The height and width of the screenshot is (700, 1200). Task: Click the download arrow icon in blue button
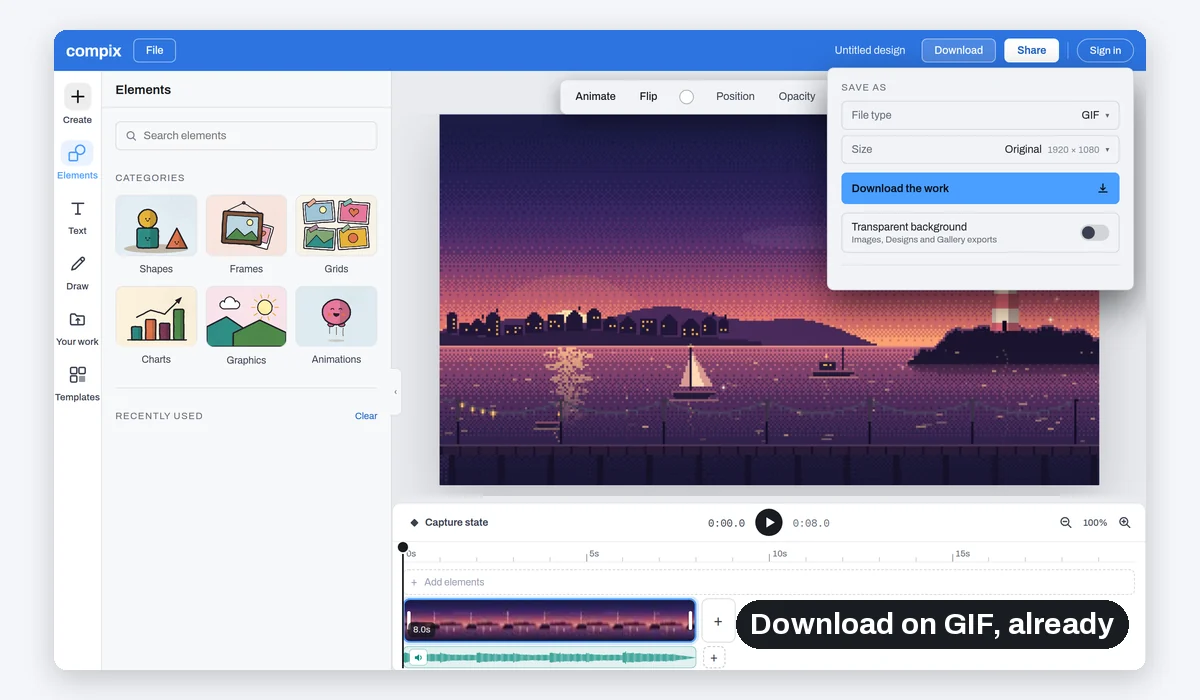coord(1103,188)
